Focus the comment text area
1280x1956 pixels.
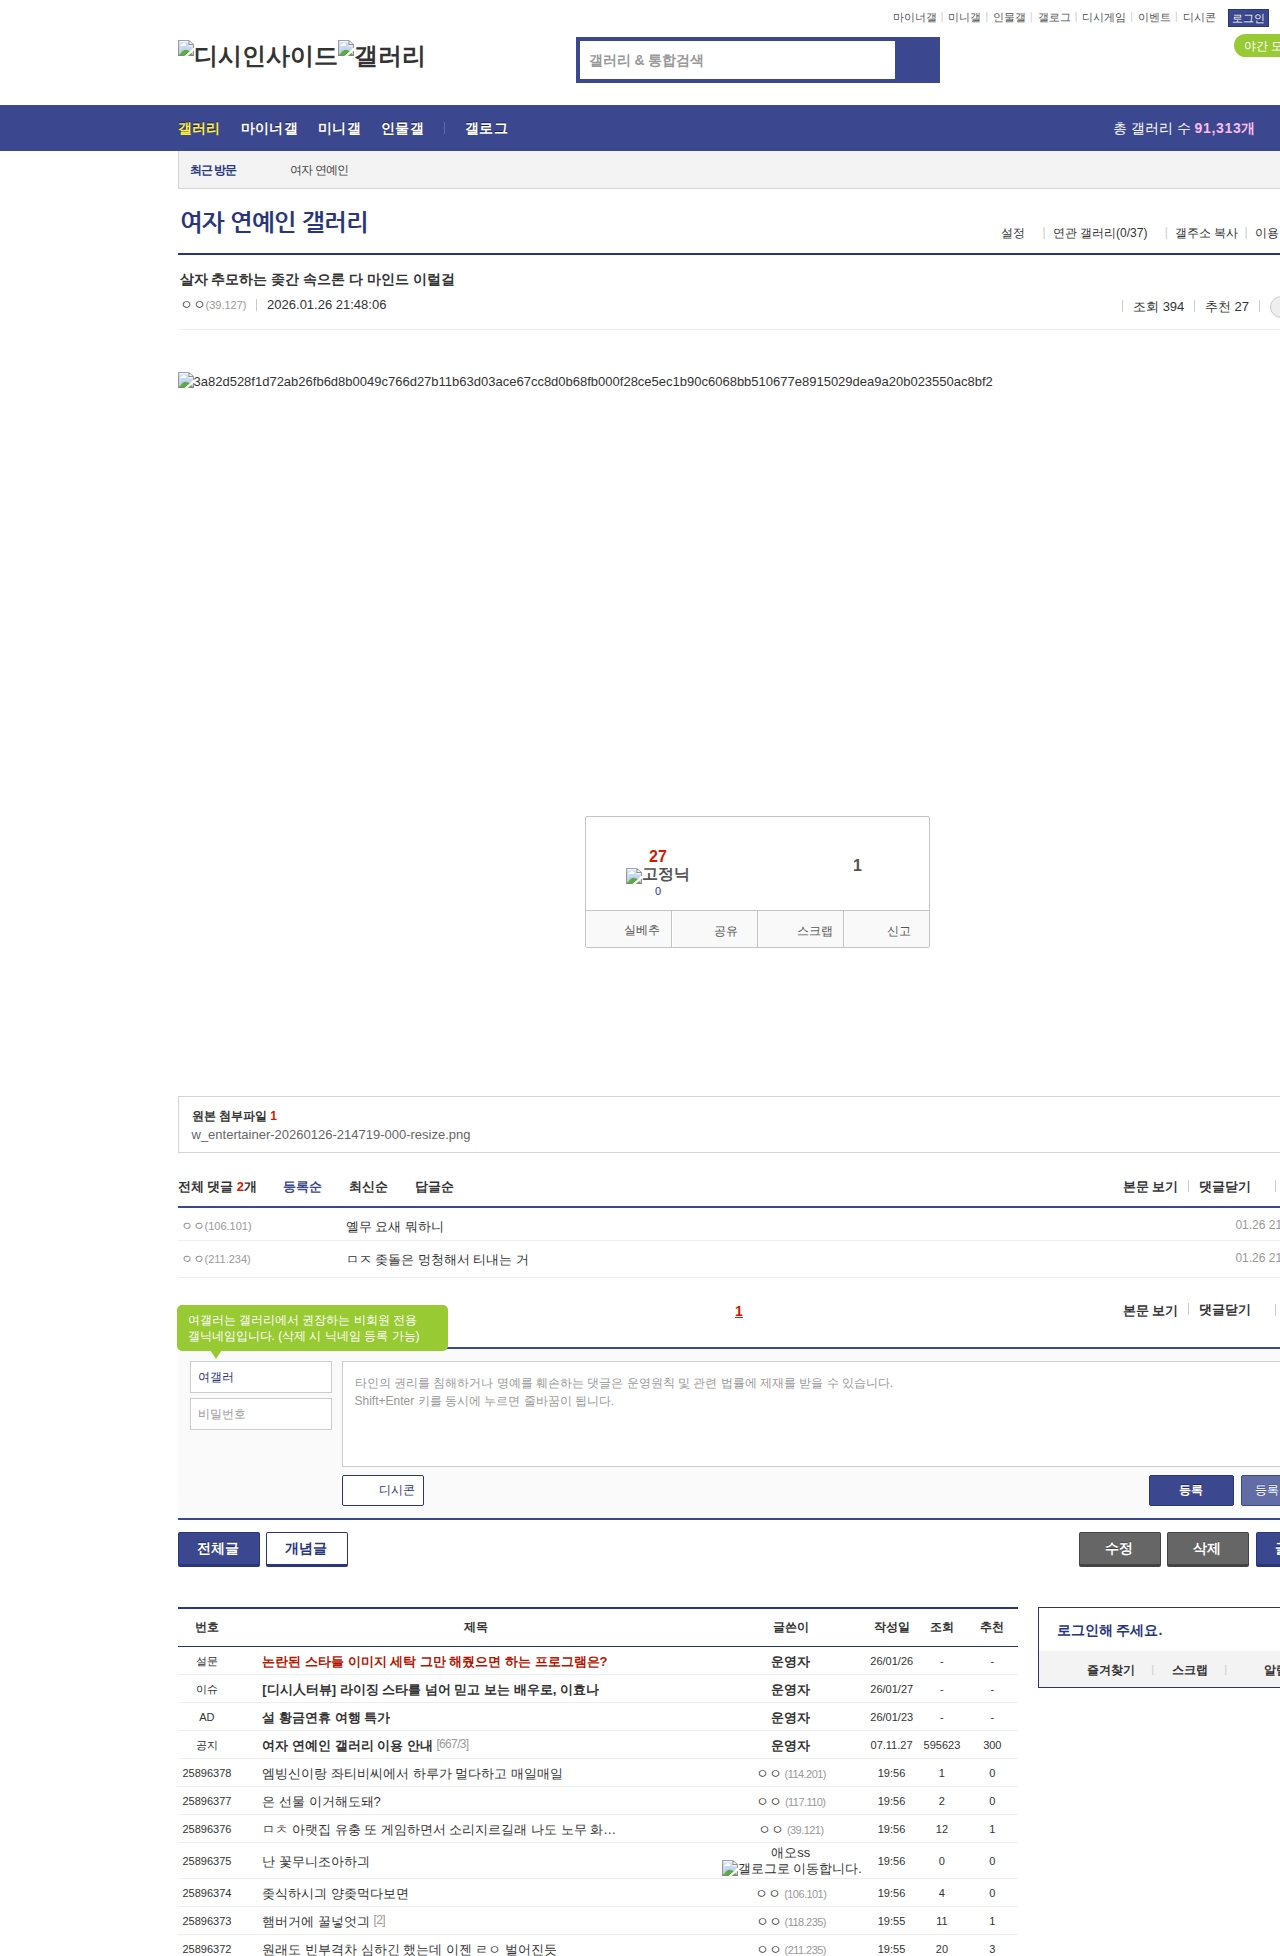click(x=811, y=1414)
